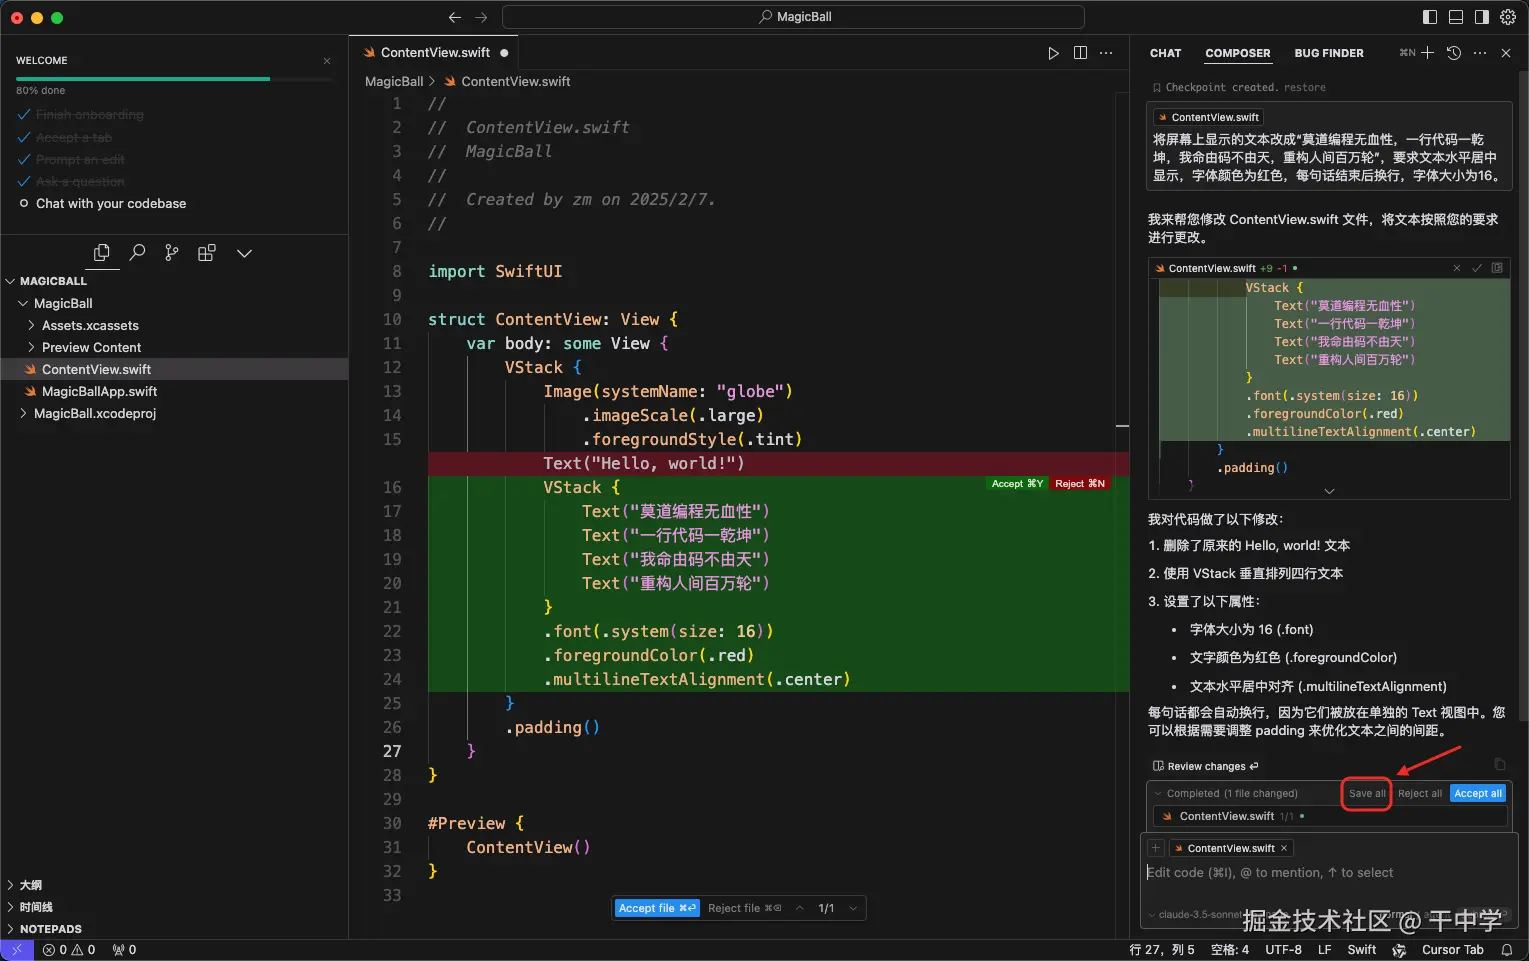Open the Extensions view icon
The image size is (1529, 961).
207,253
